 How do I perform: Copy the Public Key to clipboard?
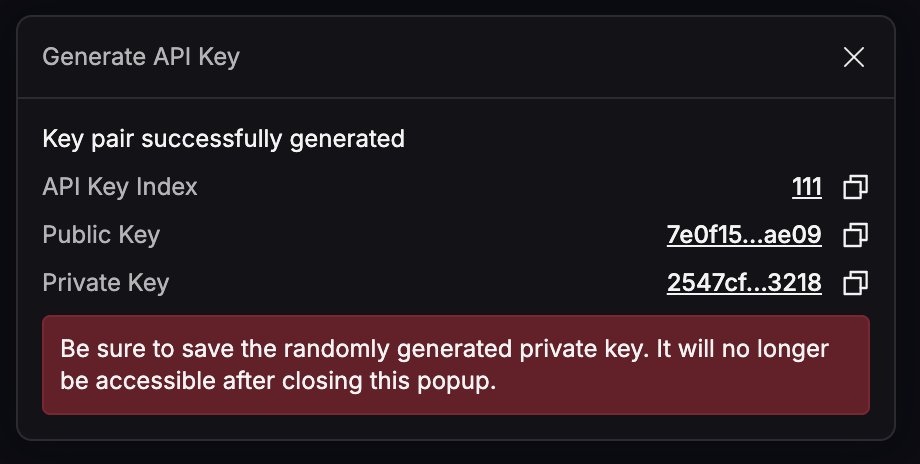[x=855, y=235]
